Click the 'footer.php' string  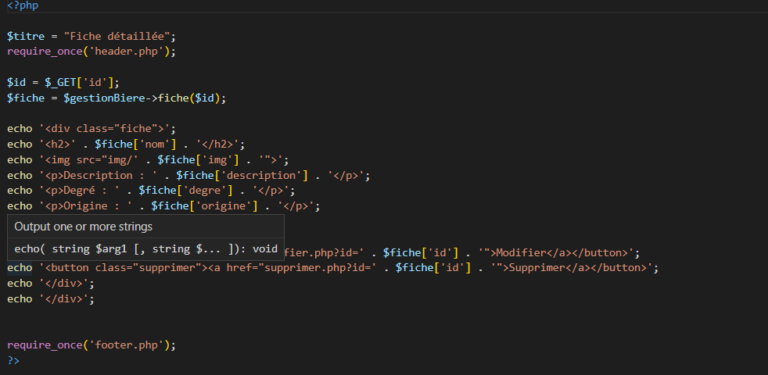tap(126, 345)
